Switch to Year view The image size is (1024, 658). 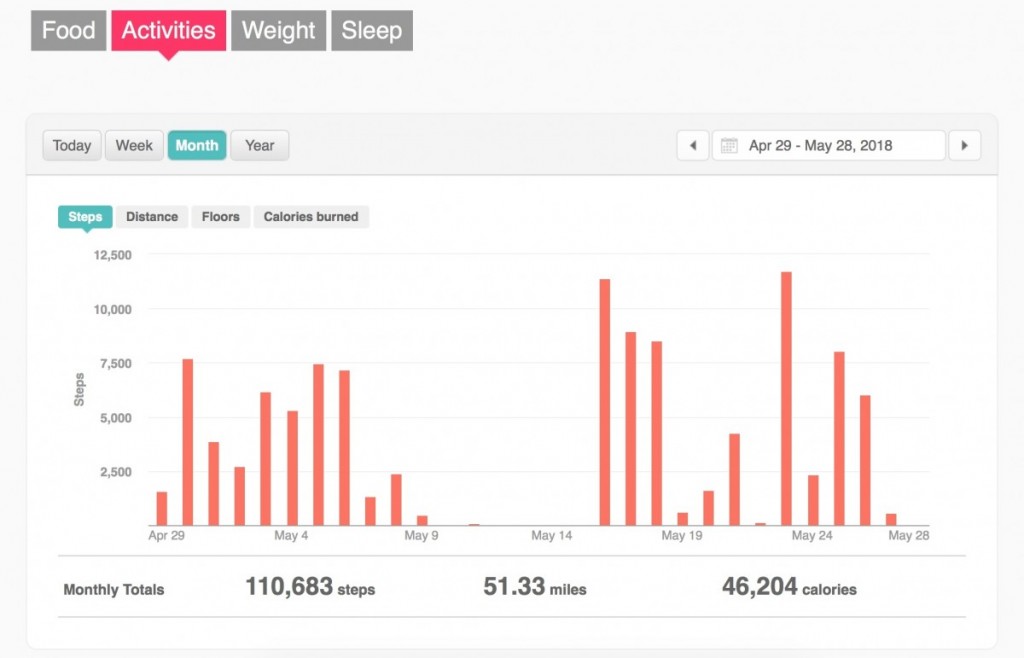tap(259, 145)
